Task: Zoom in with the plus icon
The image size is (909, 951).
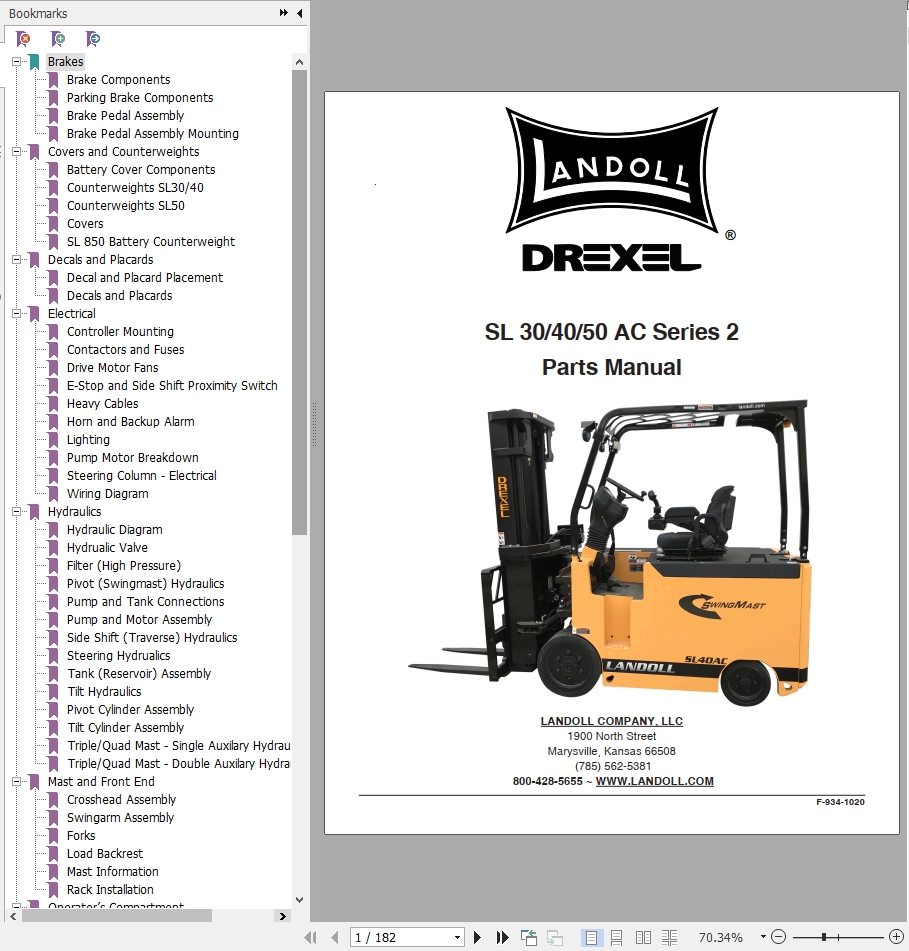Action: [896, 937]
